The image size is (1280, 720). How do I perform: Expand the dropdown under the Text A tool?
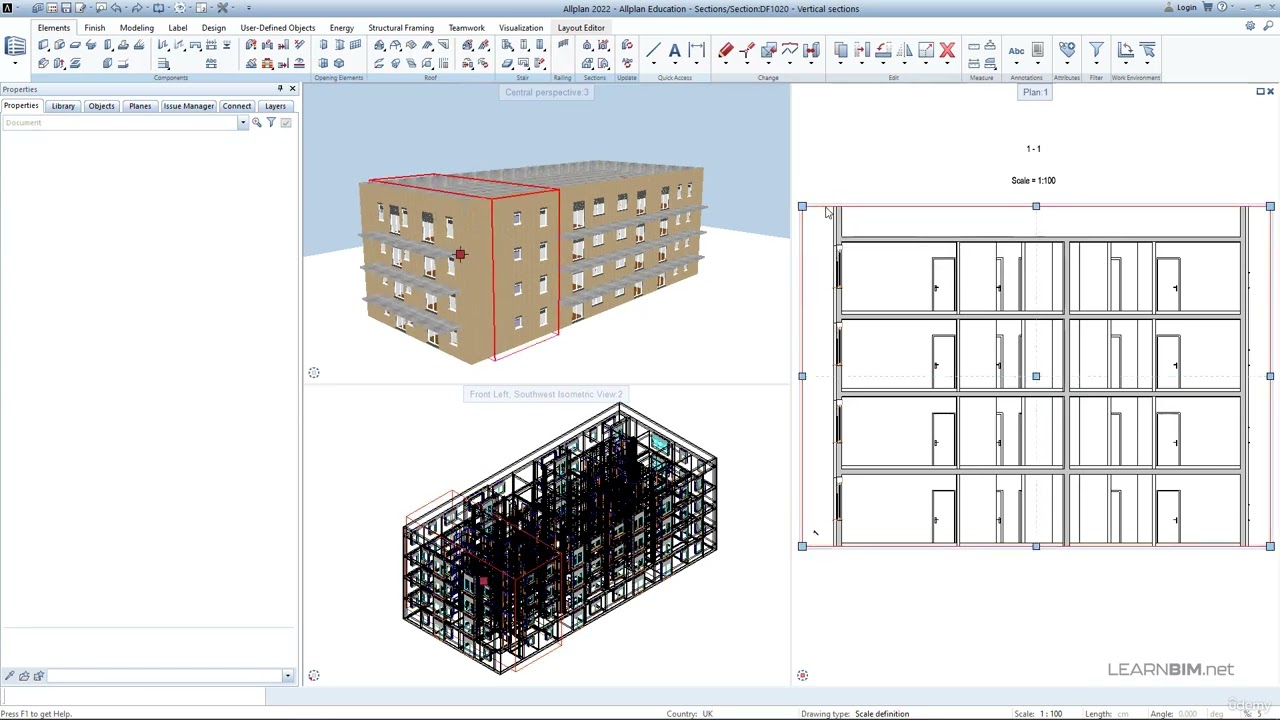[x=675, y=64]
